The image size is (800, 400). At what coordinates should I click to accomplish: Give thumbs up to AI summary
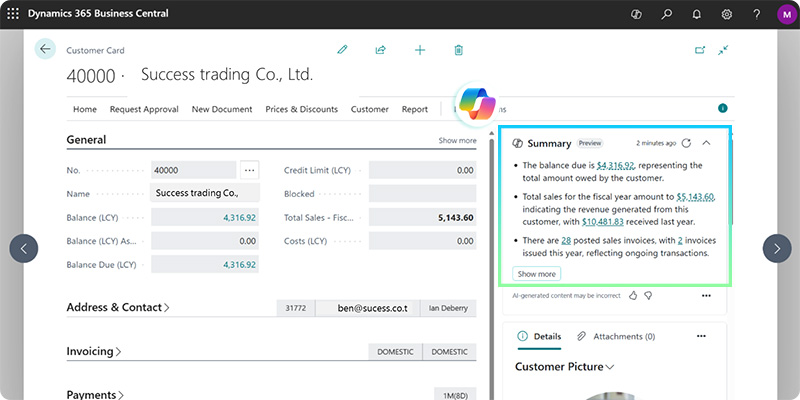(632, 296)
